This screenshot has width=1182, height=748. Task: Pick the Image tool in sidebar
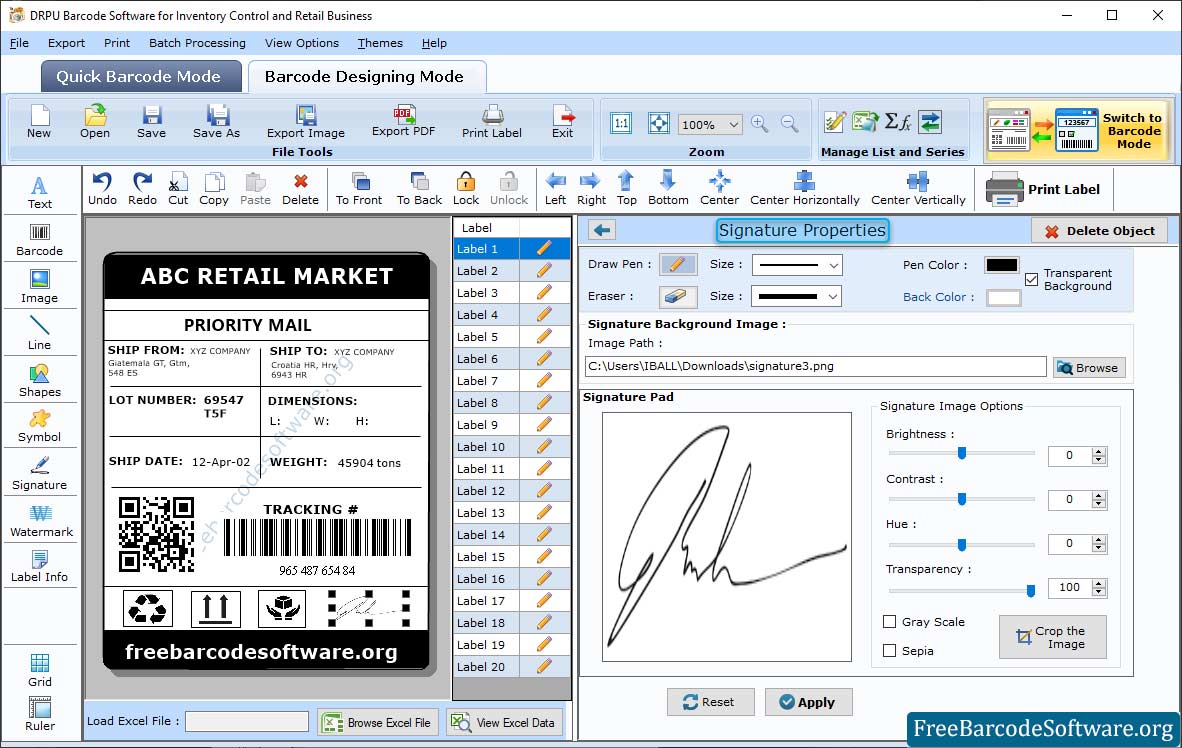pyautogui.click(x=40, y=287)
